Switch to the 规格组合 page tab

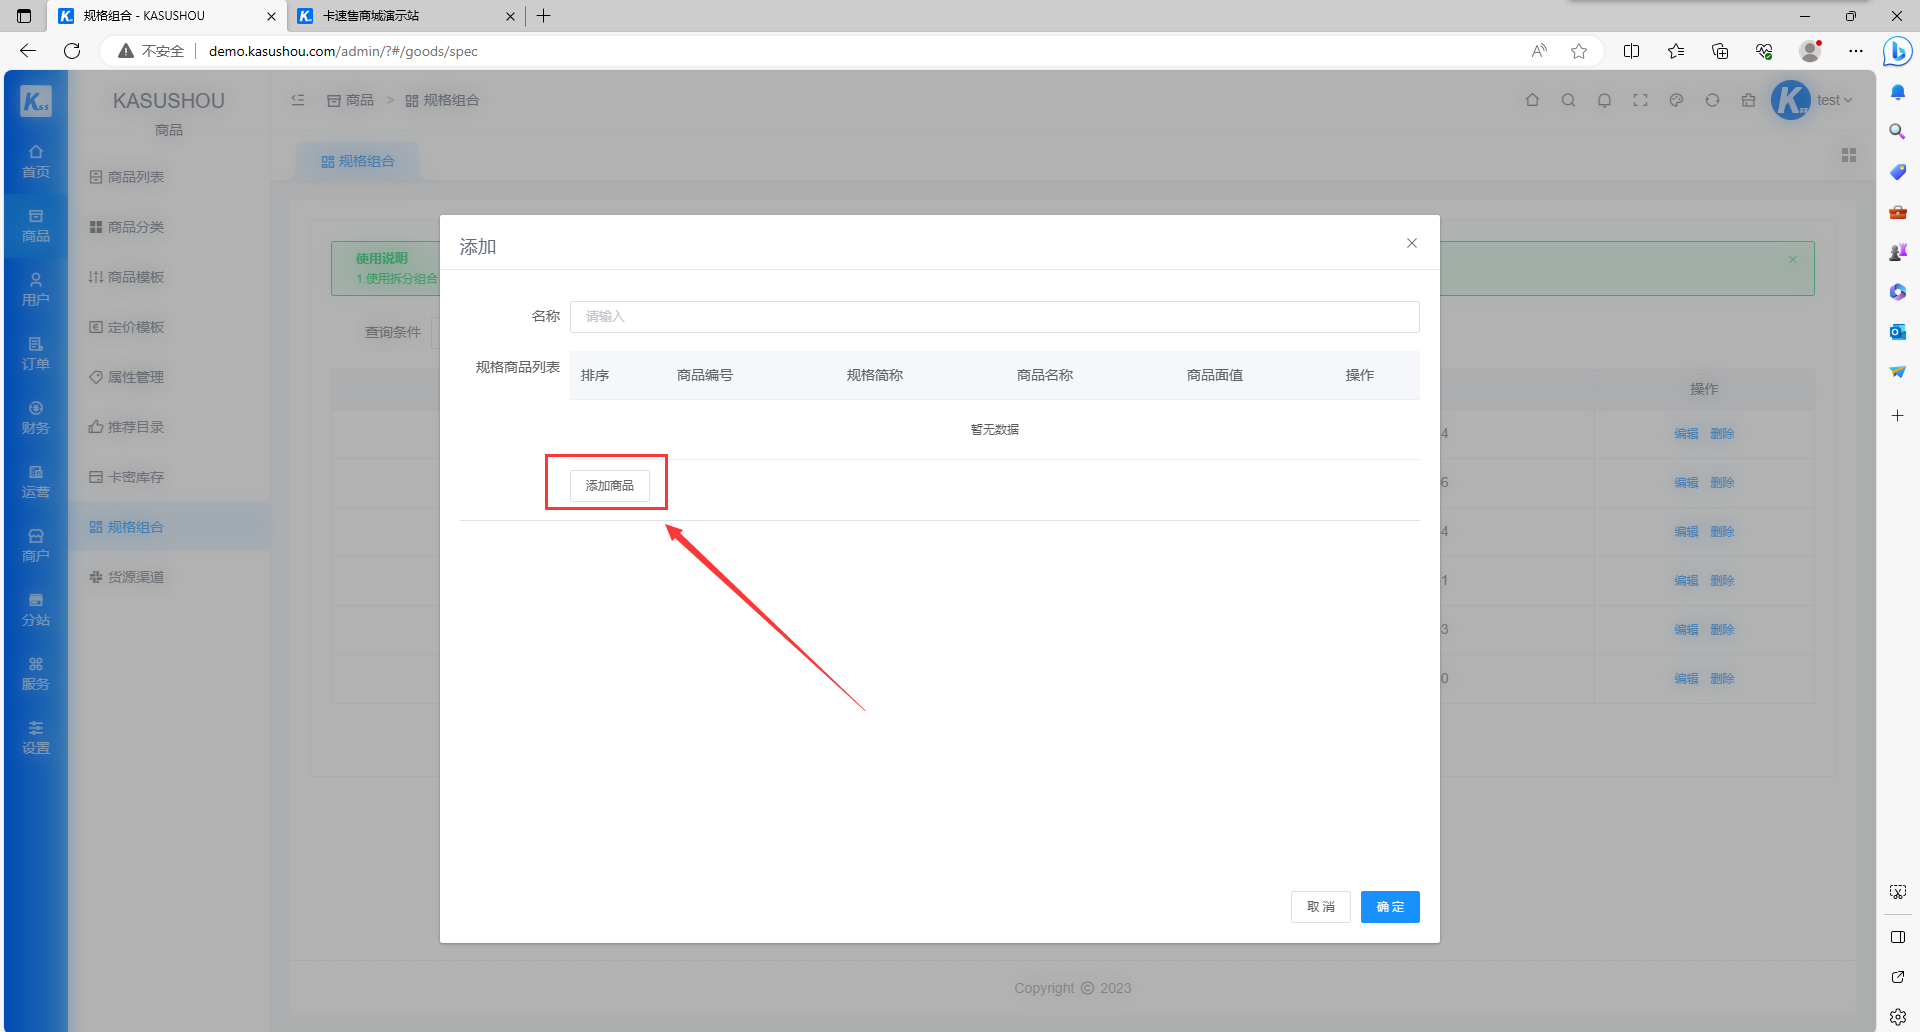coord(358,161)
